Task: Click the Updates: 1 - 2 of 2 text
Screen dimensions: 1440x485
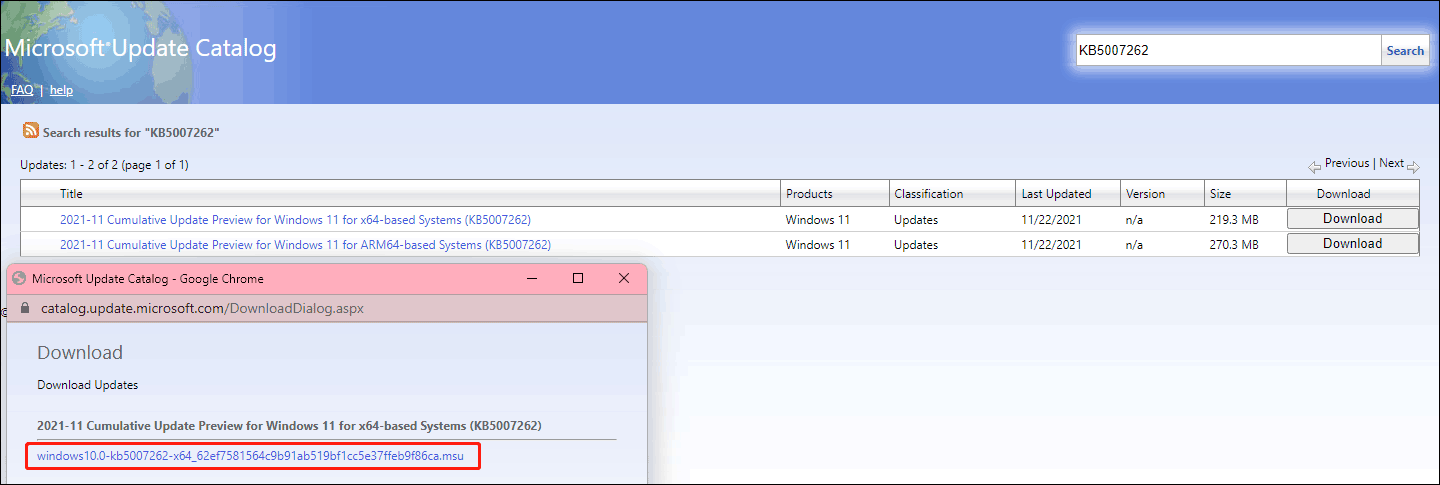Action: tap(104, 165)
